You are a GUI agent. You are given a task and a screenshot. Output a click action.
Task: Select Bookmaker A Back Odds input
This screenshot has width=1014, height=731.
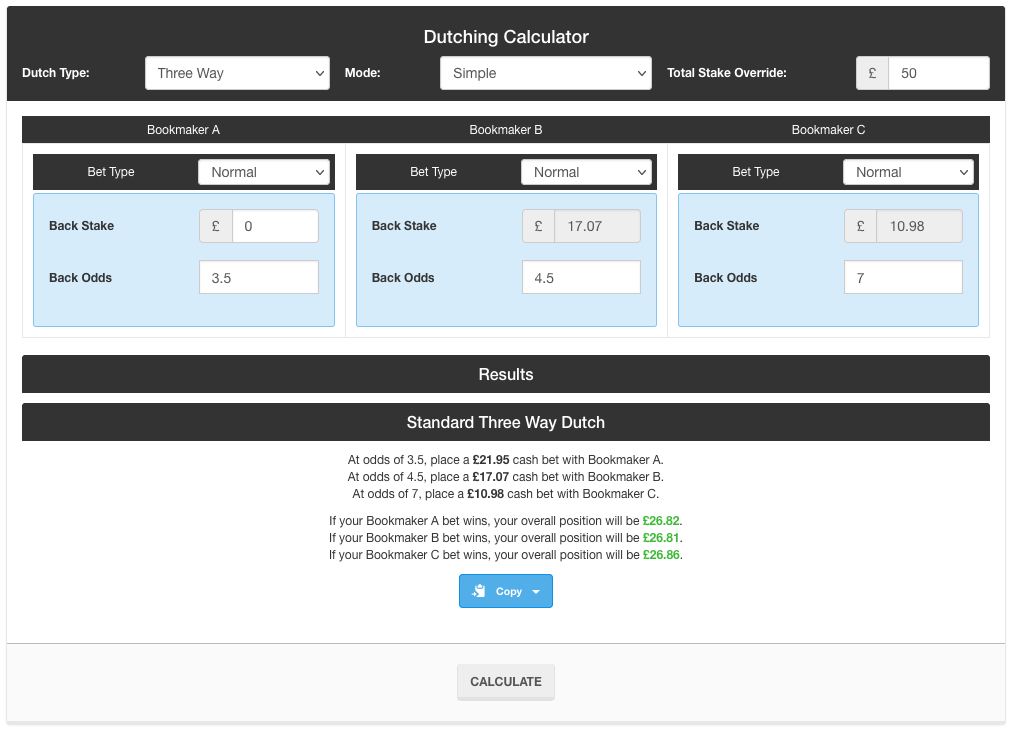[x=259, y=278]
